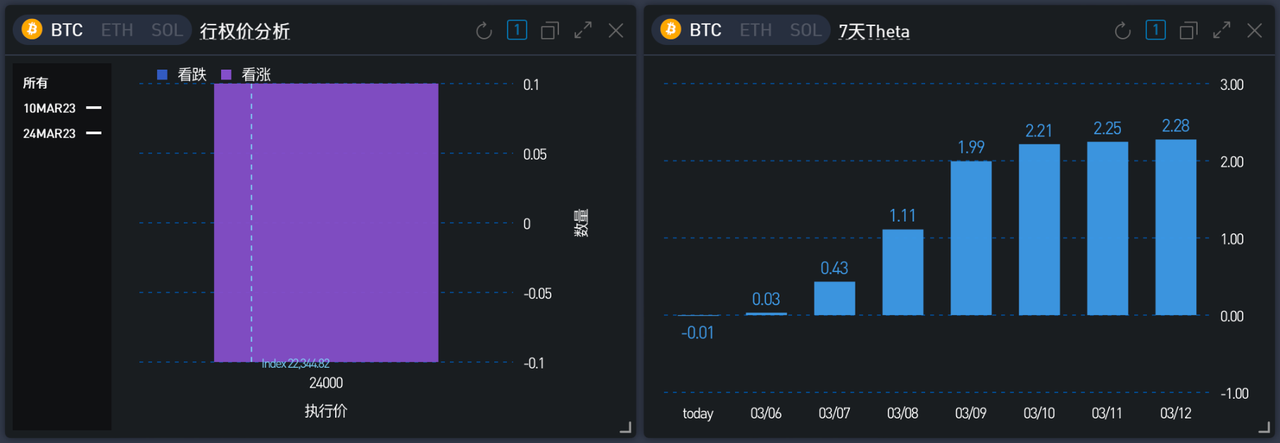
Task: Expand the Theta panel to fullscreen
Action: pyautogui.click(x=1222, y=31)
